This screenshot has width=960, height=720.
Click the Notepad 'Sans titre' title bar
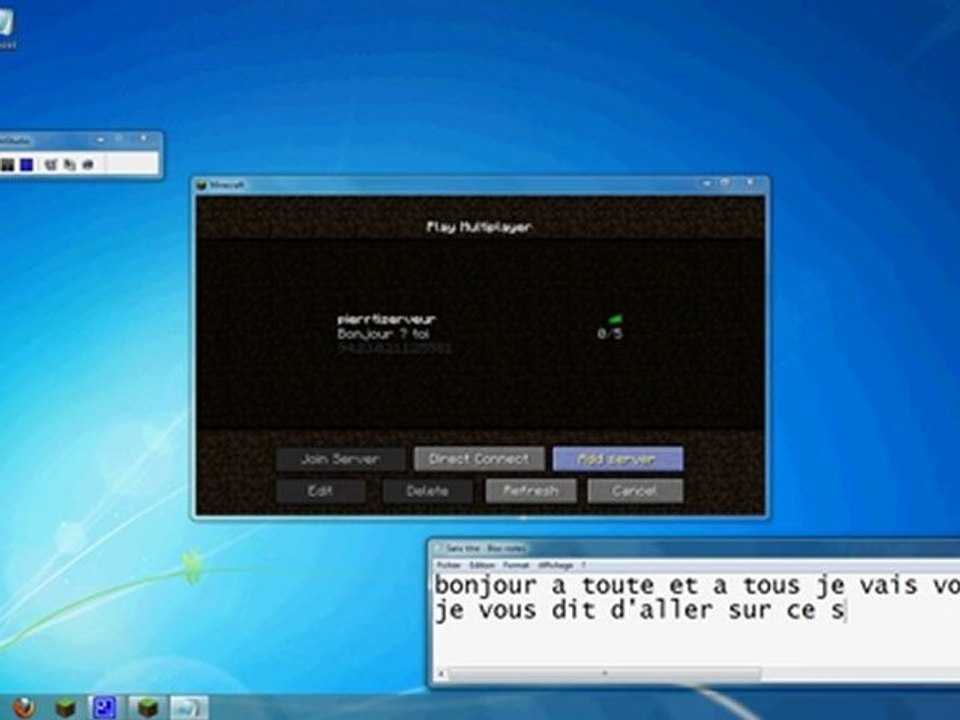(696, 548)
